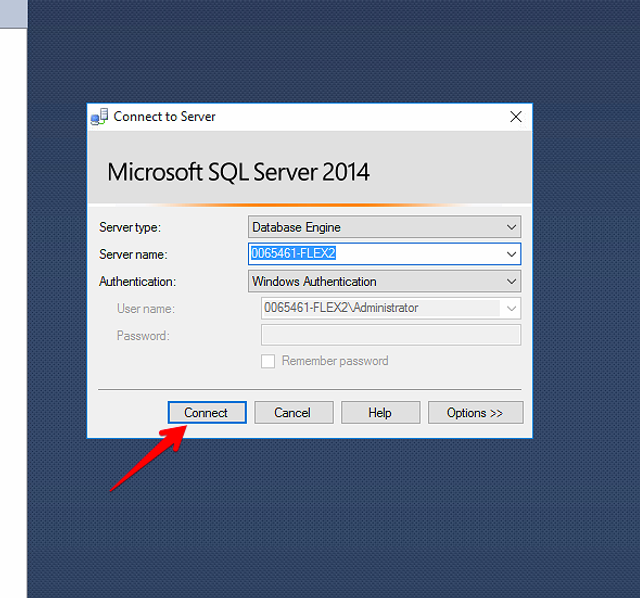Viewport: 640px width, 598px height.
Task: Click the Server name label
Action: click(x=133, y=255)
